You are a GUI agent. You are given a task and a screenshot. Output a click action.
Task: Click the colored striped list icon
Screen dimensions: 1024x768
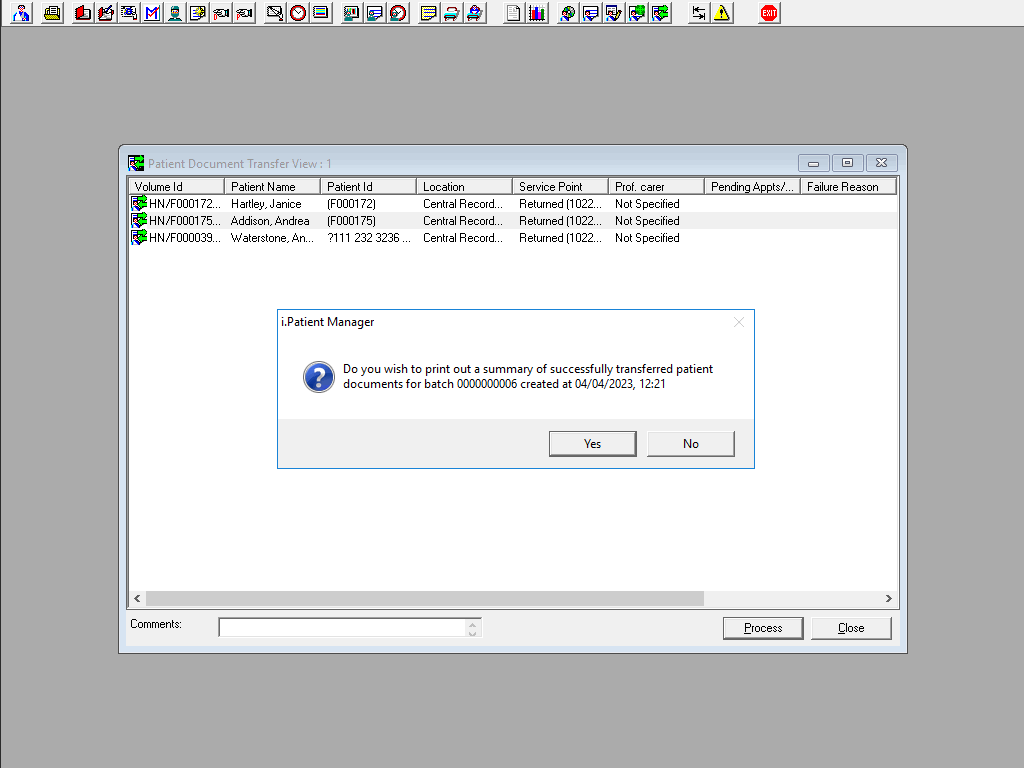point(321,13)
